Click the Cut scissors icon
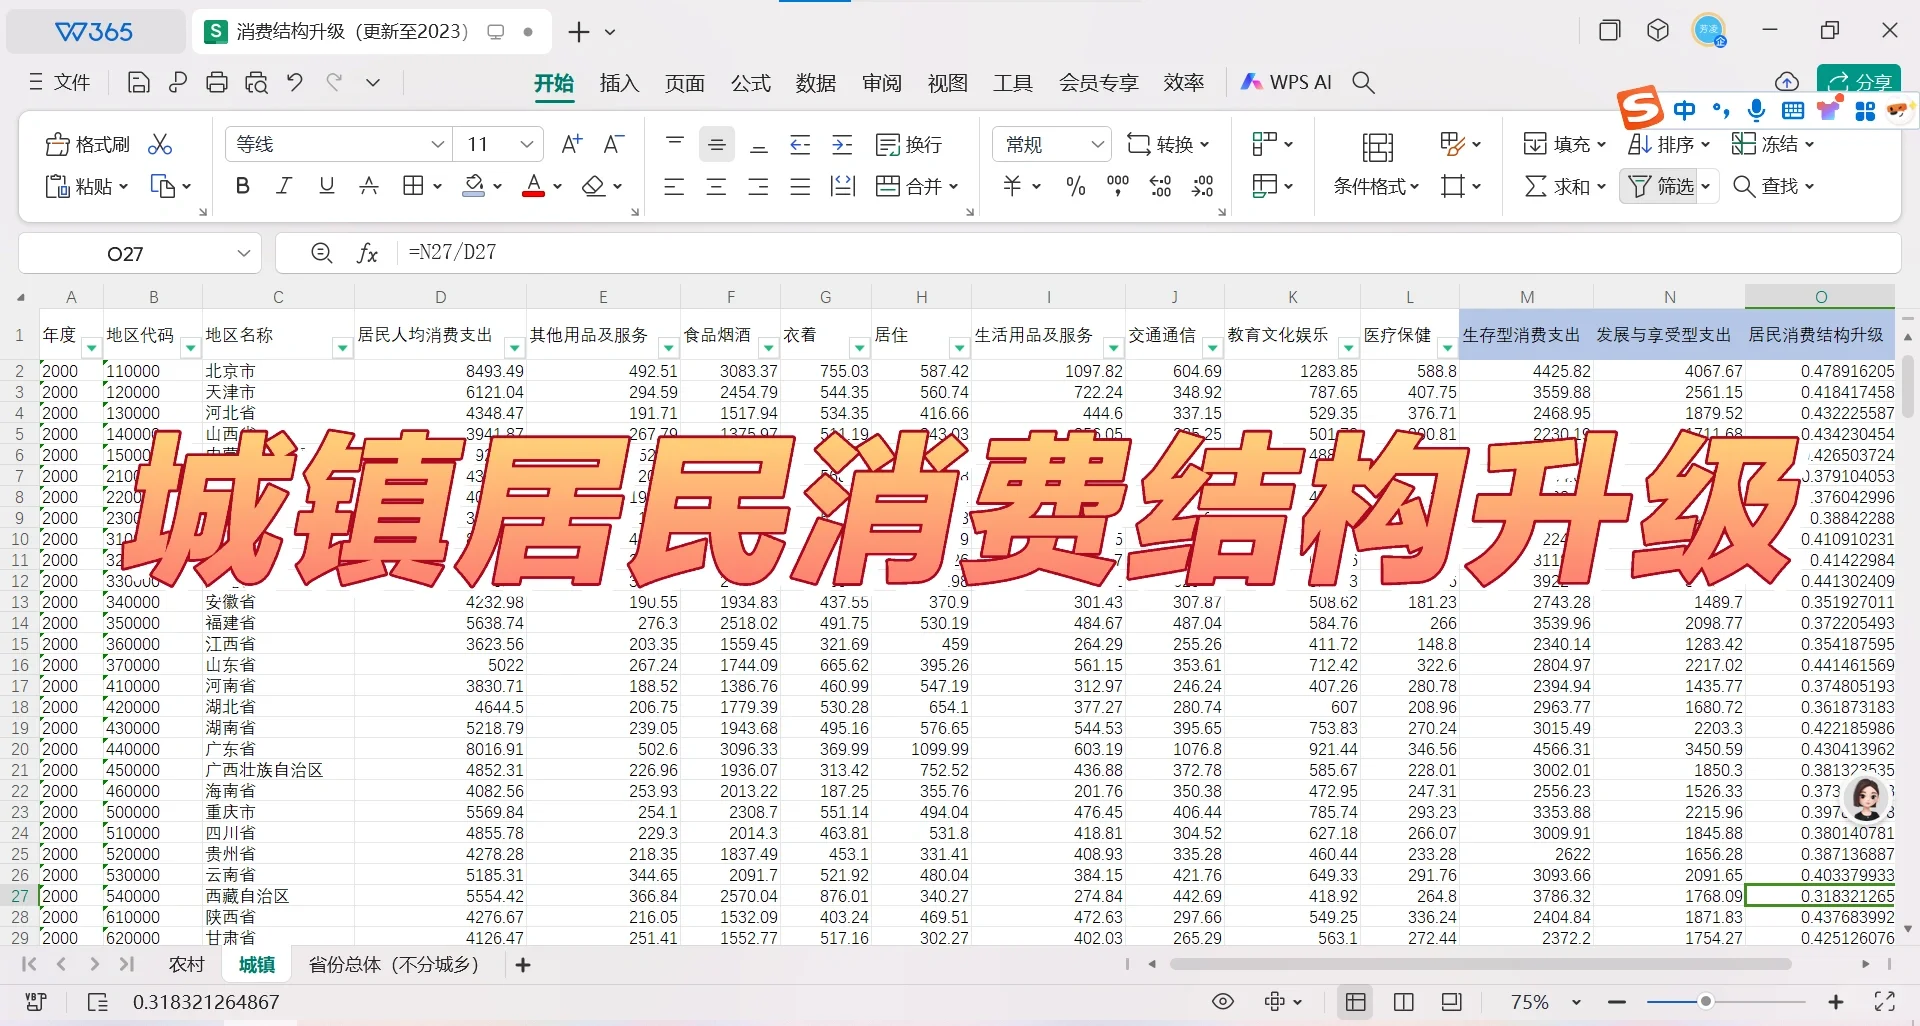This screenshot has width=1920, height=1026. point(160,144)
